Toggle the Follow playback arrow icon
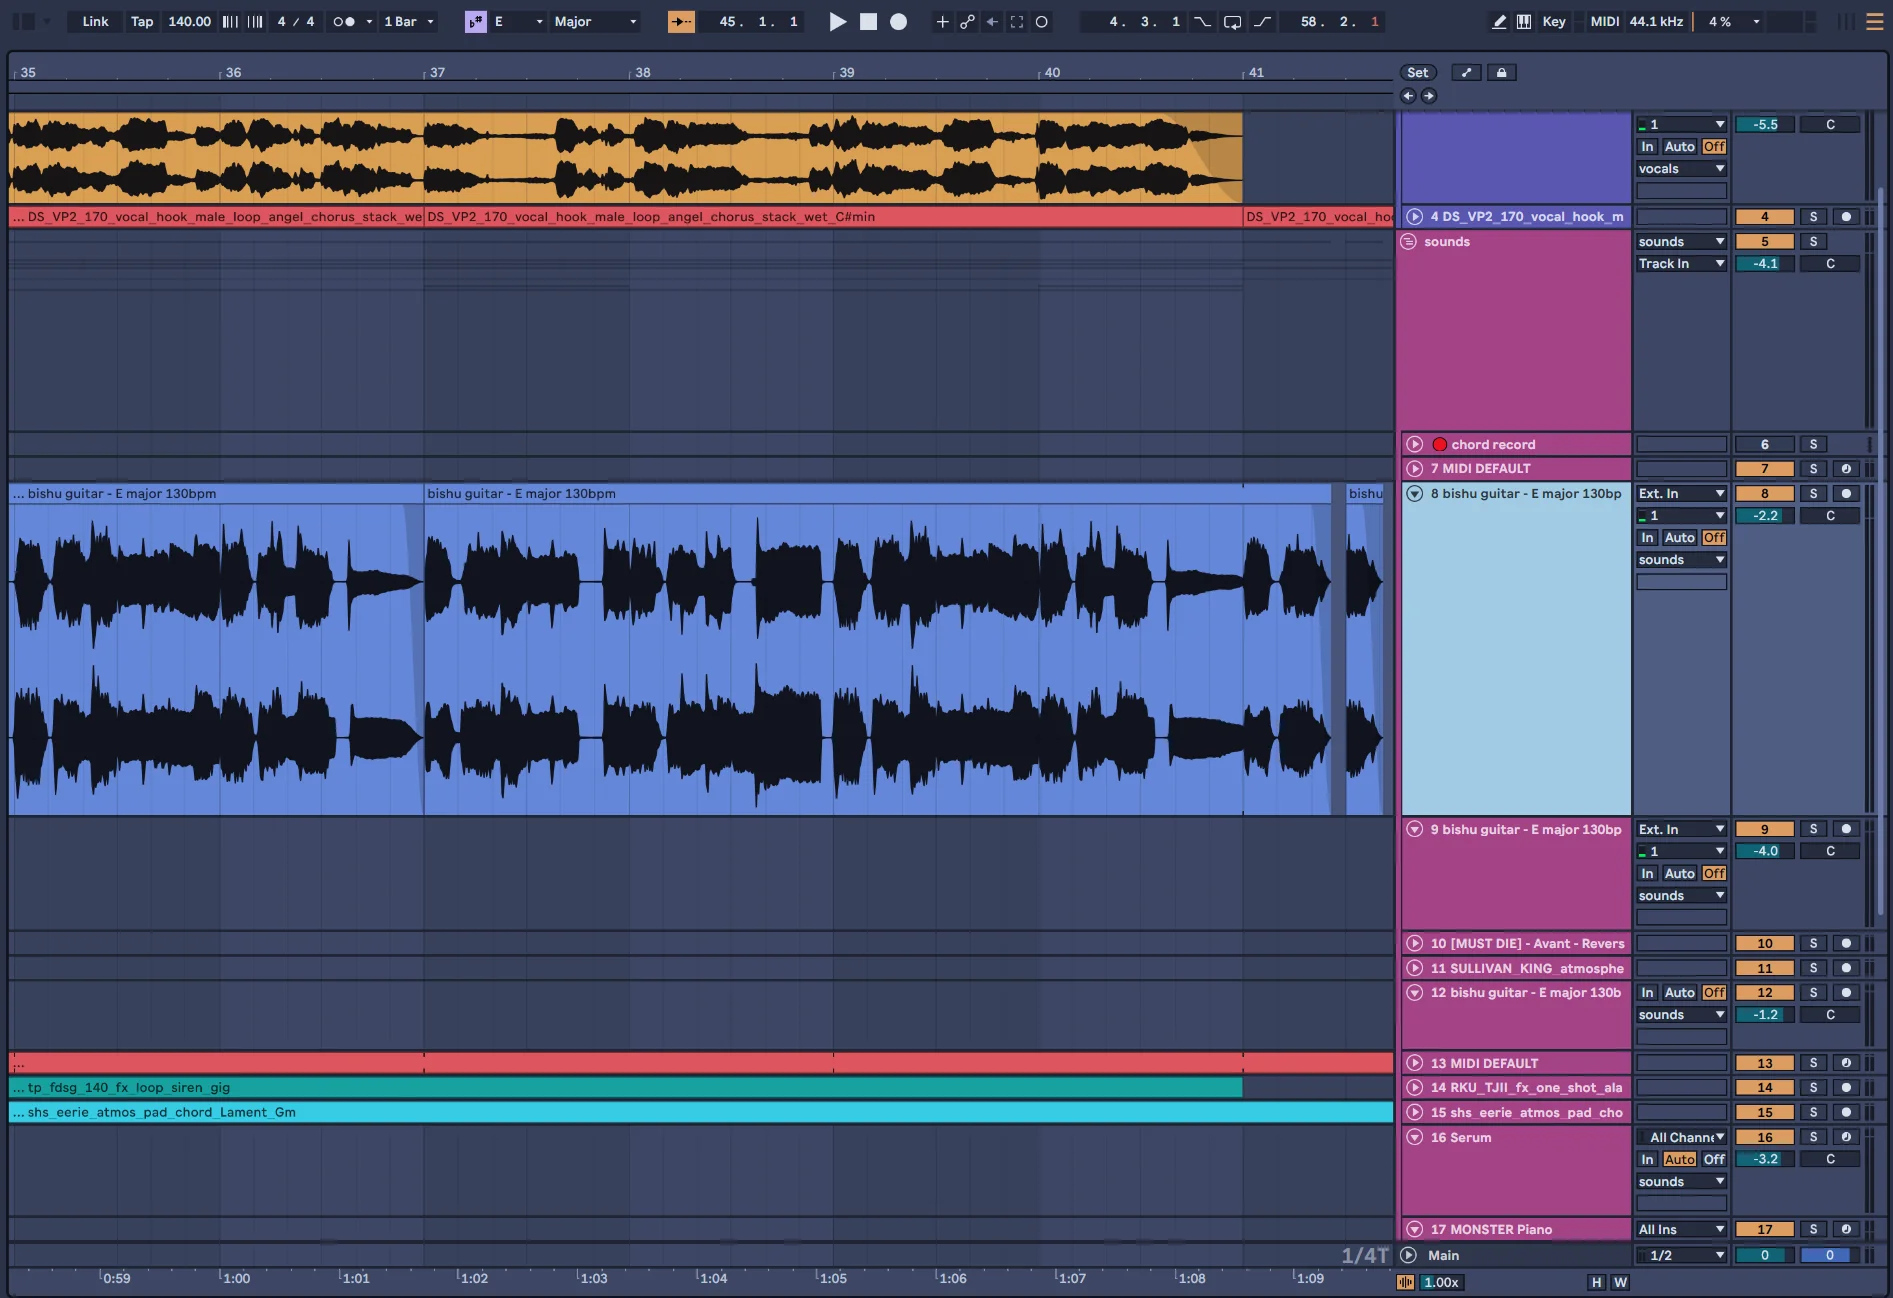 pos(681,22)
